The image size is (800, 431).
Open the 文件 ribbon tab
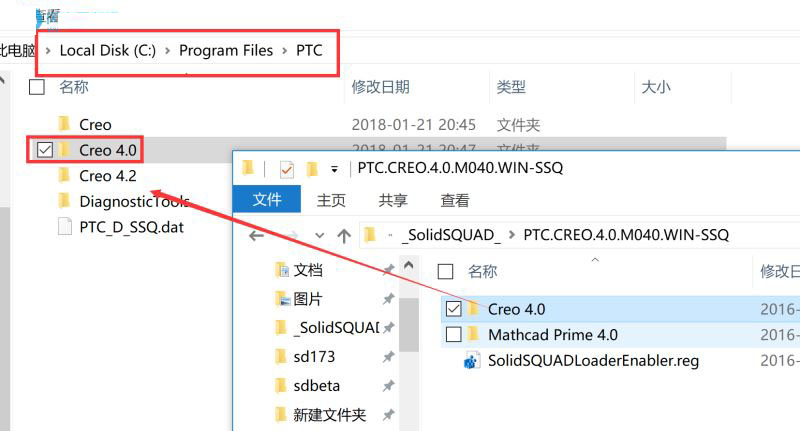point(267,199)
